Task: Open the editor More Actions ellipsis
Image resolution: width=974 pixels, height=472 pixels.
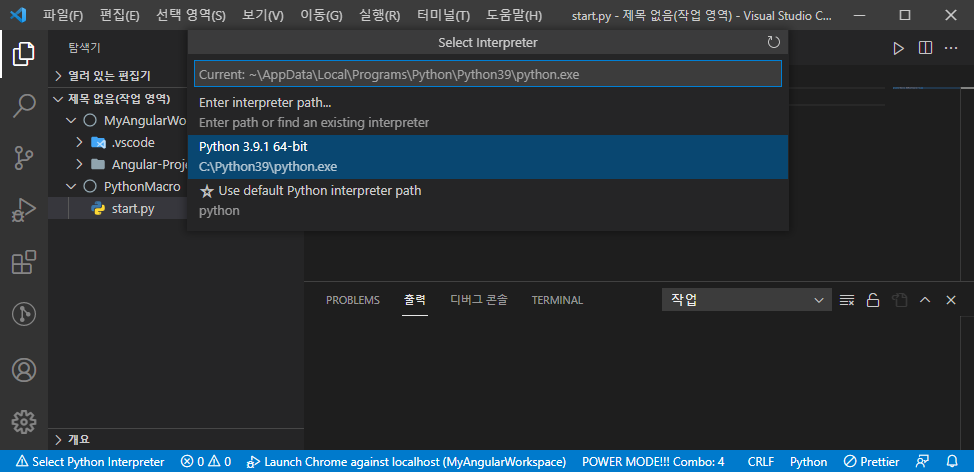Action: pos(951,48)
